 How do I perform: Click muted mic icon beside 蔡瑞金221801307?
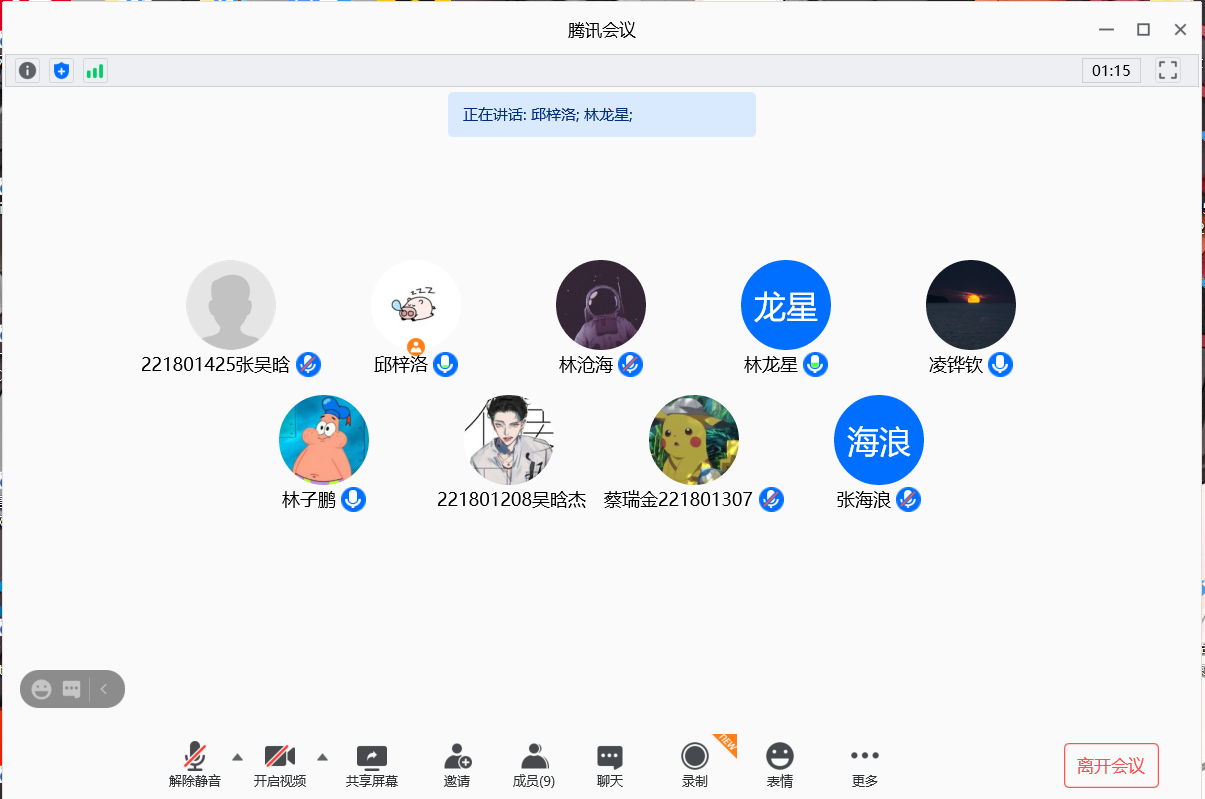[771, 500]
